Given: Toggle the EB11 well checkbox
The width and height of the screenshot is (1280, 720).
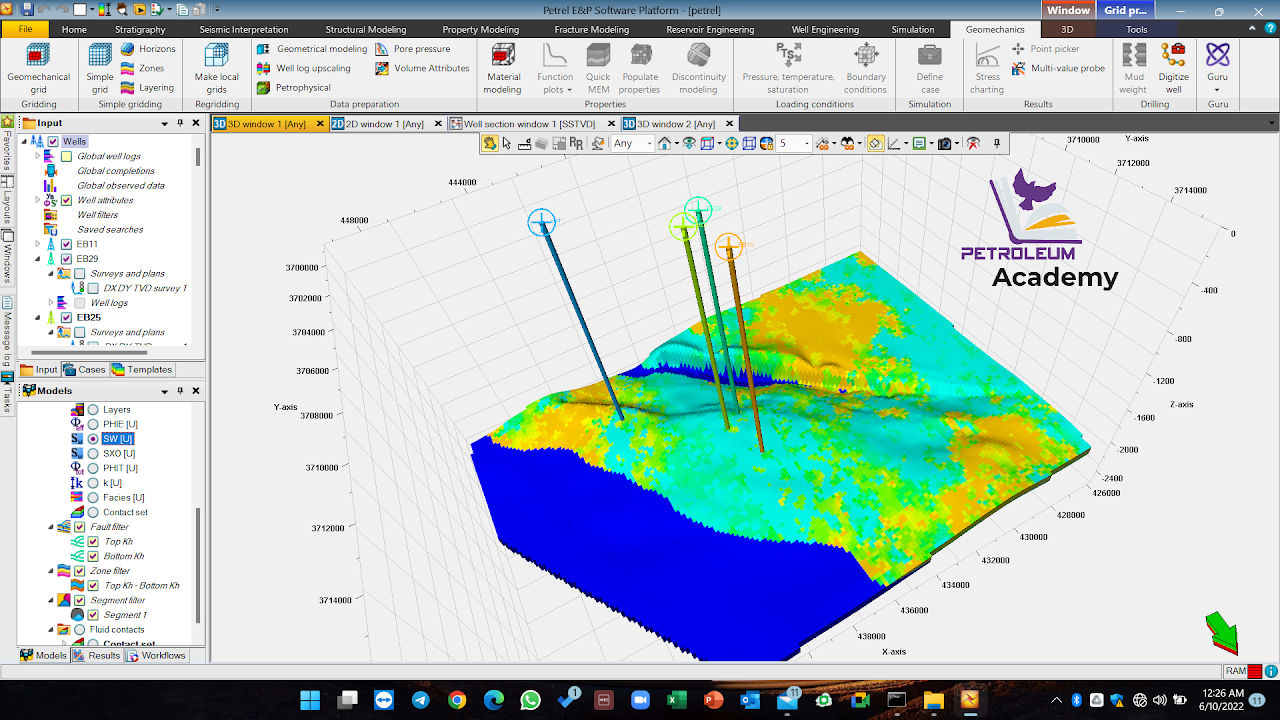Looking at the screenshot, I should click(x=66, y=245).
